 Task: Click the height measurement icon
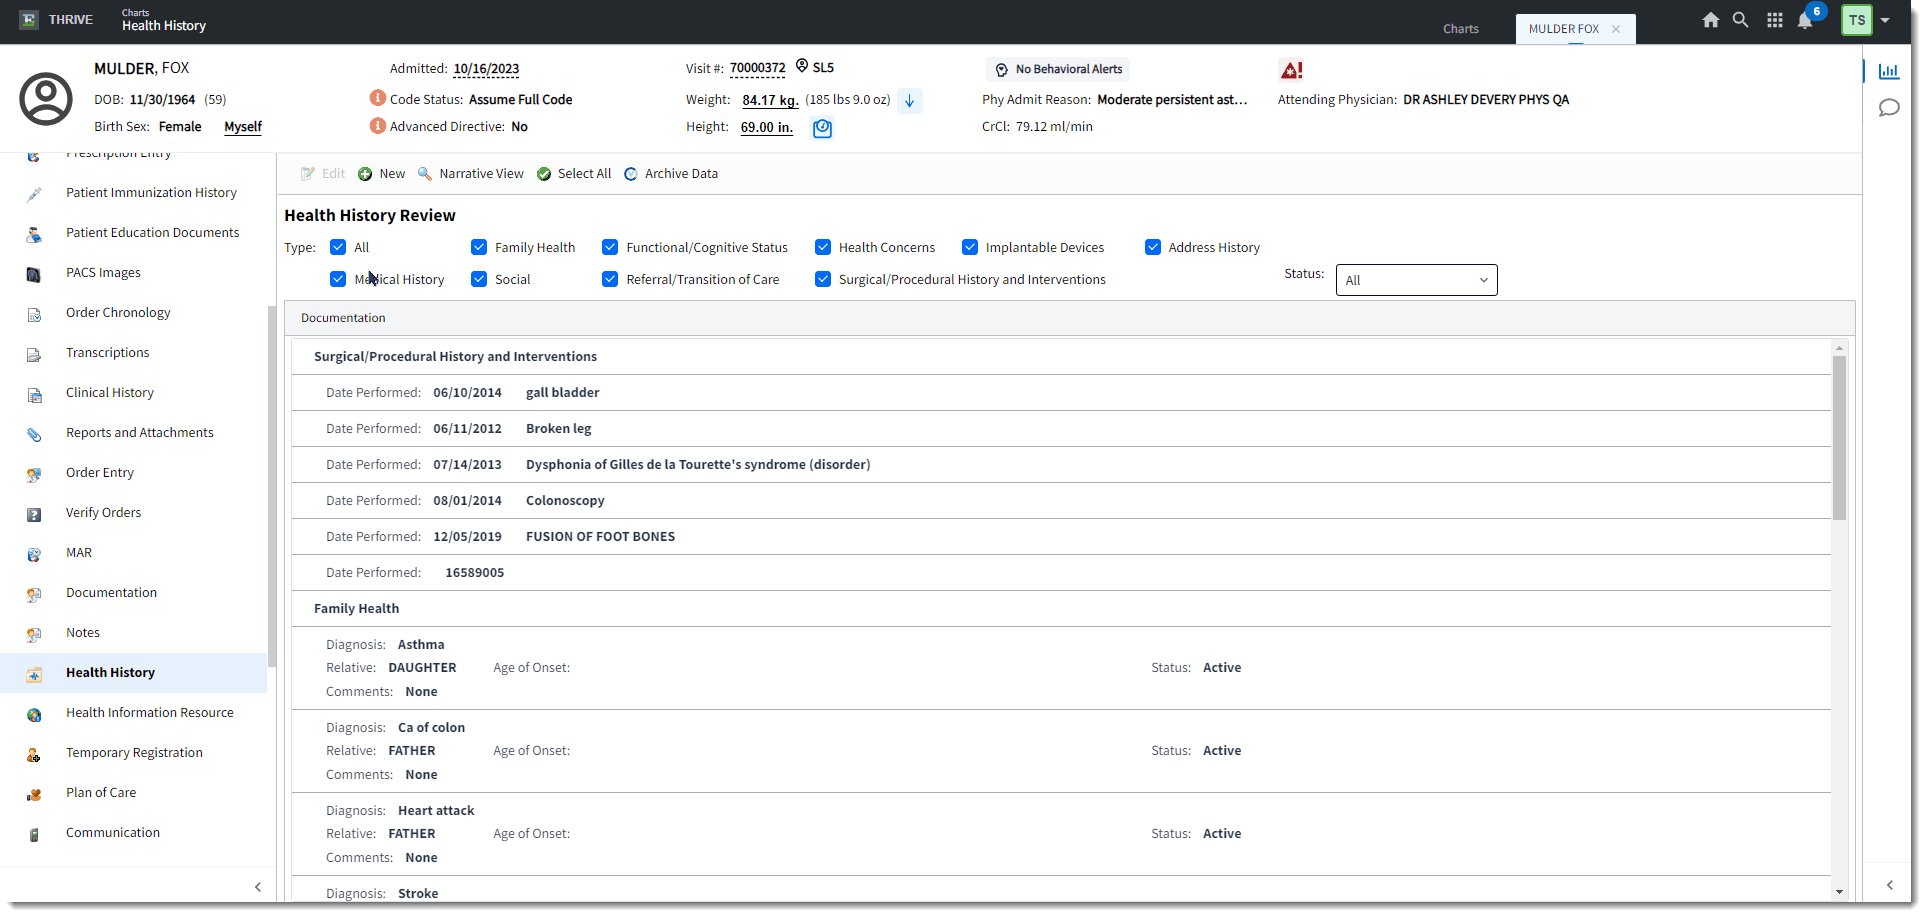pos(822,128)
